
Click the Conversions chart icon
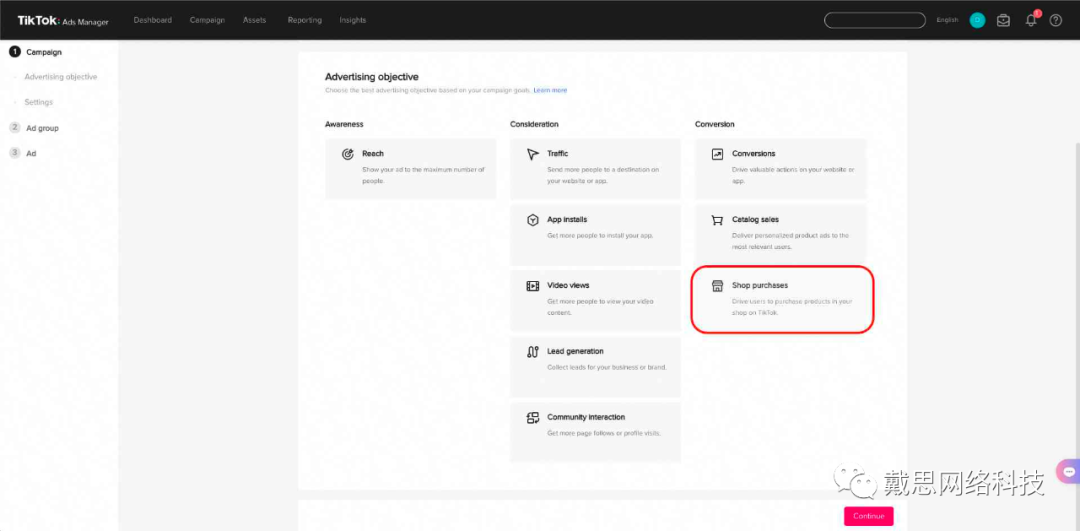tap(717, 154)
